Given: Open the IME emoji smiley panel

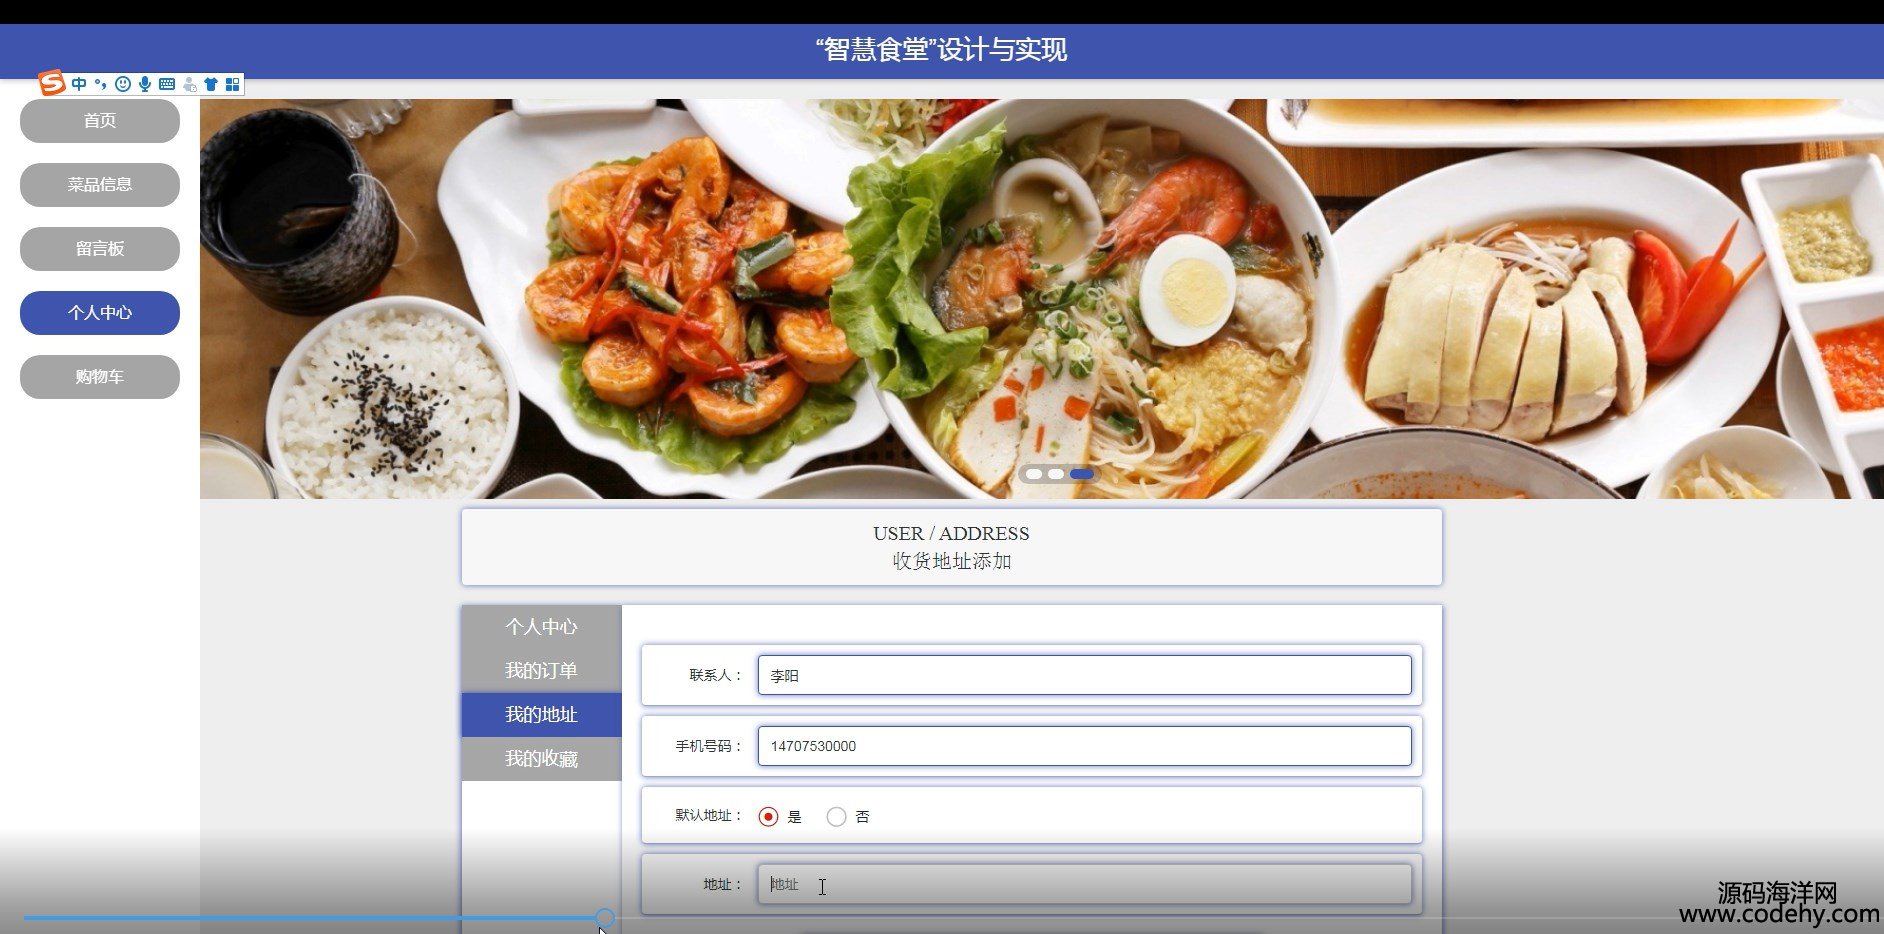Looking at the screenshot, I should tap(123, 84).
